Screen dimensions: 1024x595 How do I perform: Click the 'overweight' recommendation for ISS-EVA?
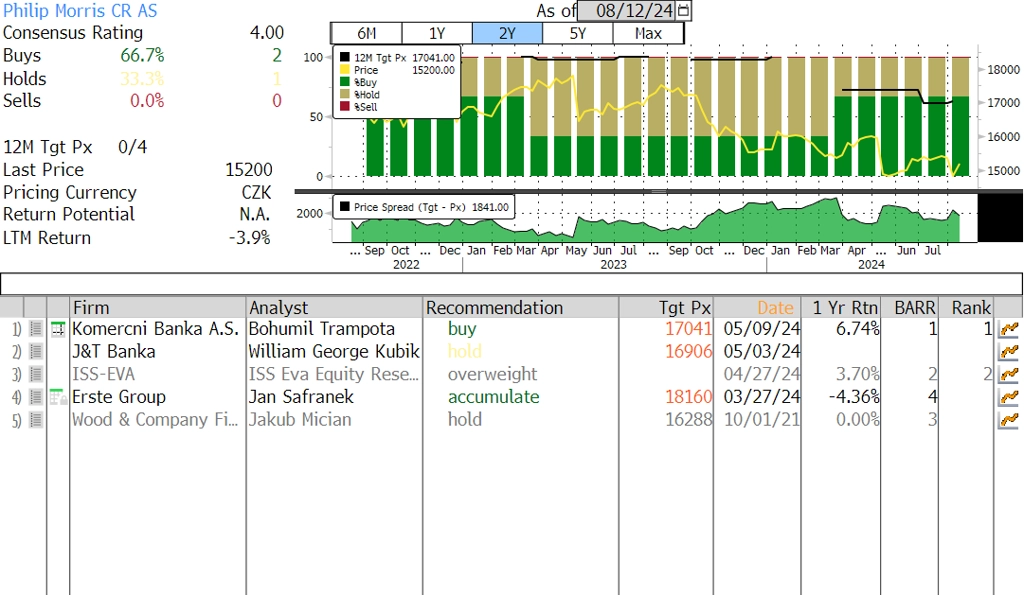[x=492, y=375]
